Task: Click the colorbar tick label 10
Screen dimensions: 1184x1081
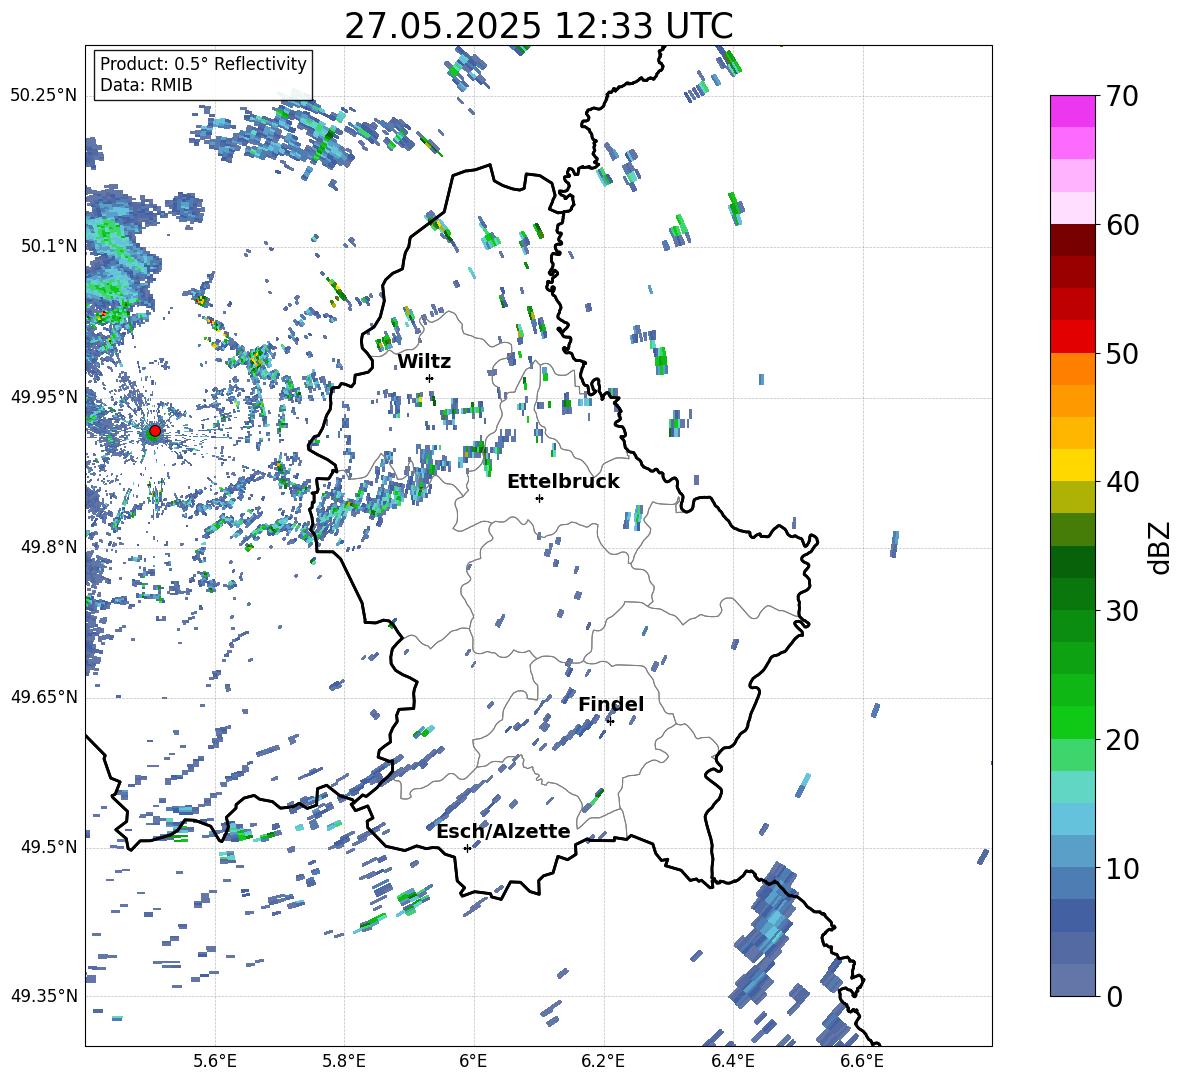Action: [1122, 868]
